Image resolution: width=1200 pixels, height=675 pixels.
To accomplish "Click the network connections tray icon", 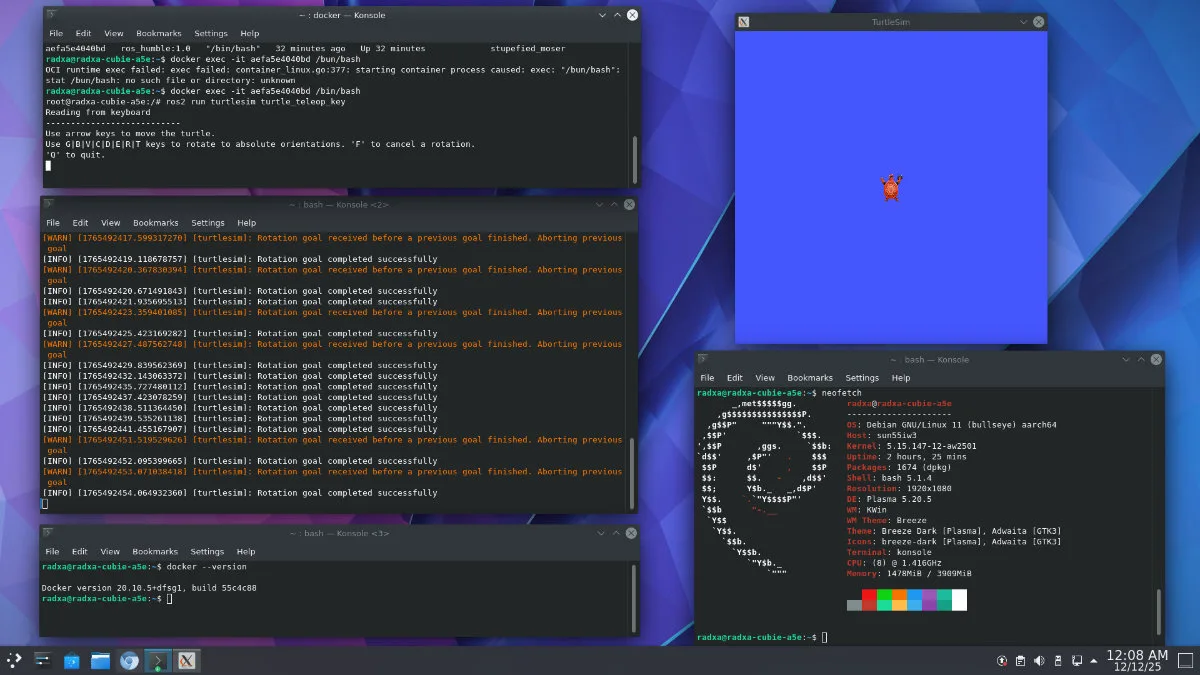I will (1077, 660).
